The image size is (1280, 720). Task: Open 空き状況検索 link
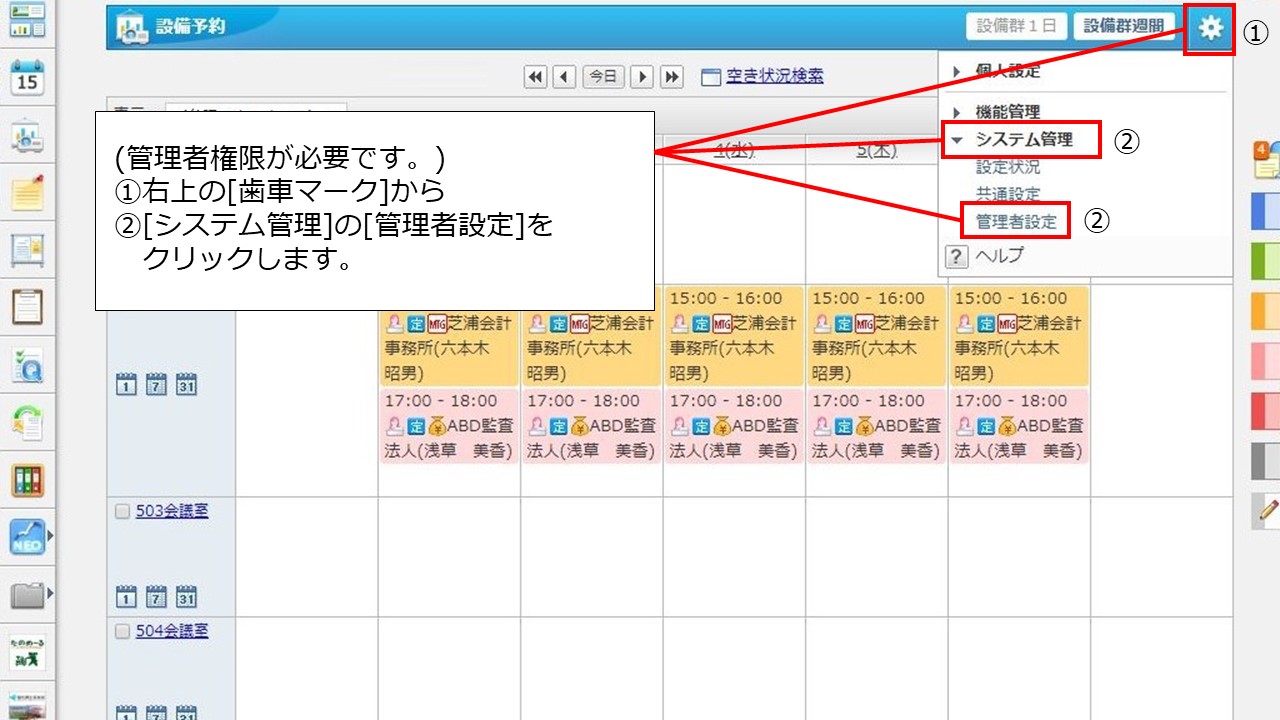(775, 77)
